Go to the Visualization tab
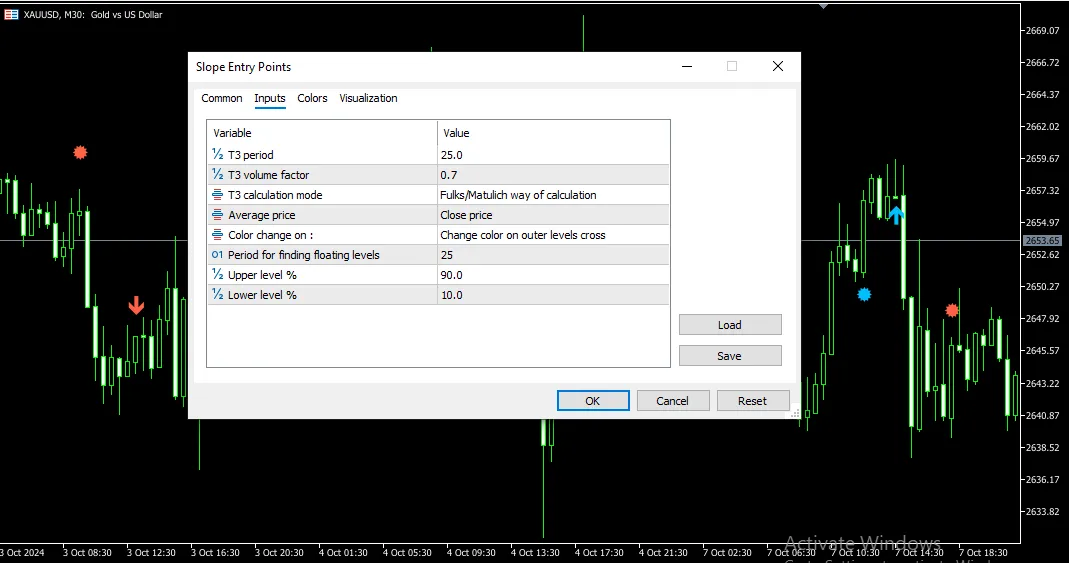 point(368,98)
